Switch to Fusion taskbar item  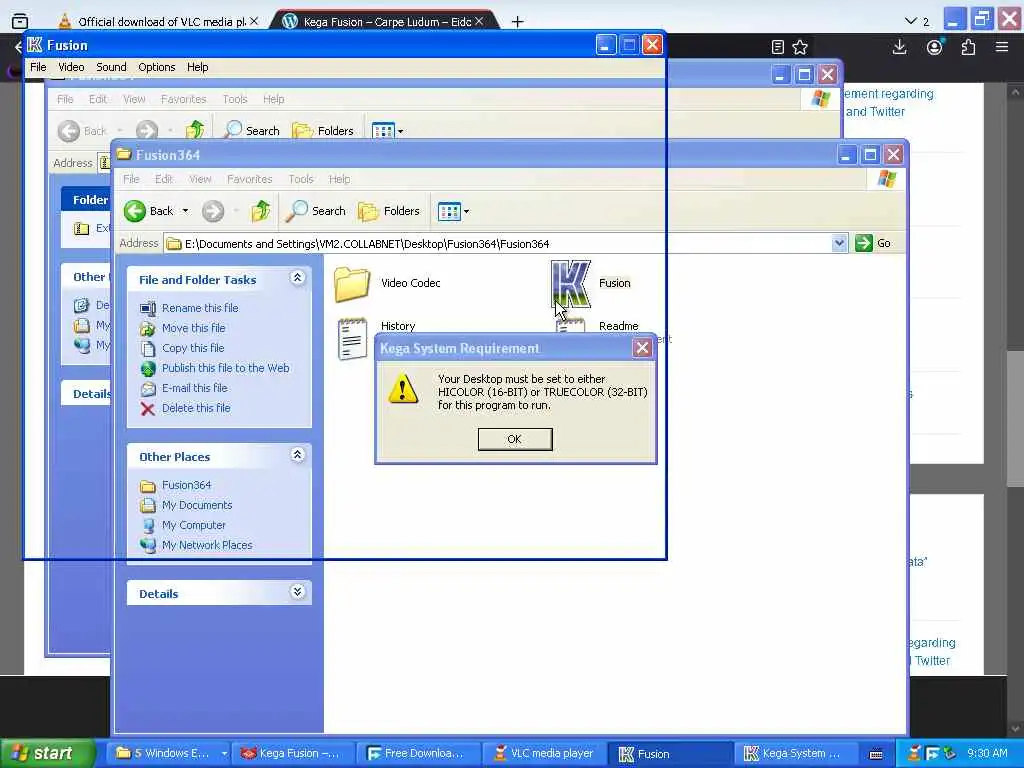coord(669,754)
